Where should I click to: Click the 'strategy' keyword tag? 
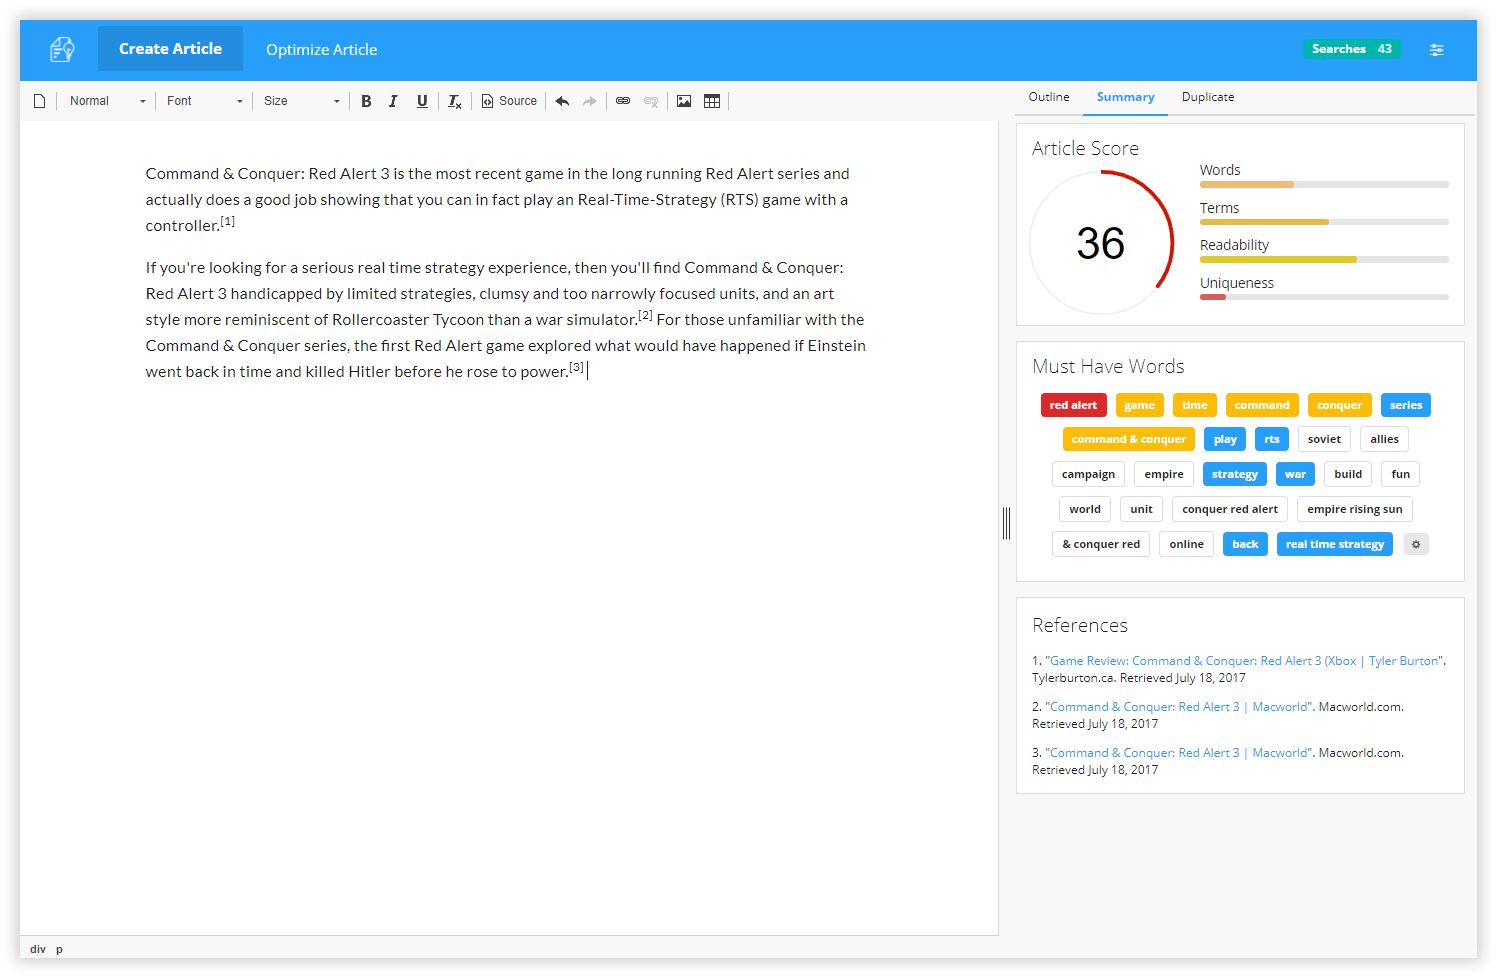1234,474
